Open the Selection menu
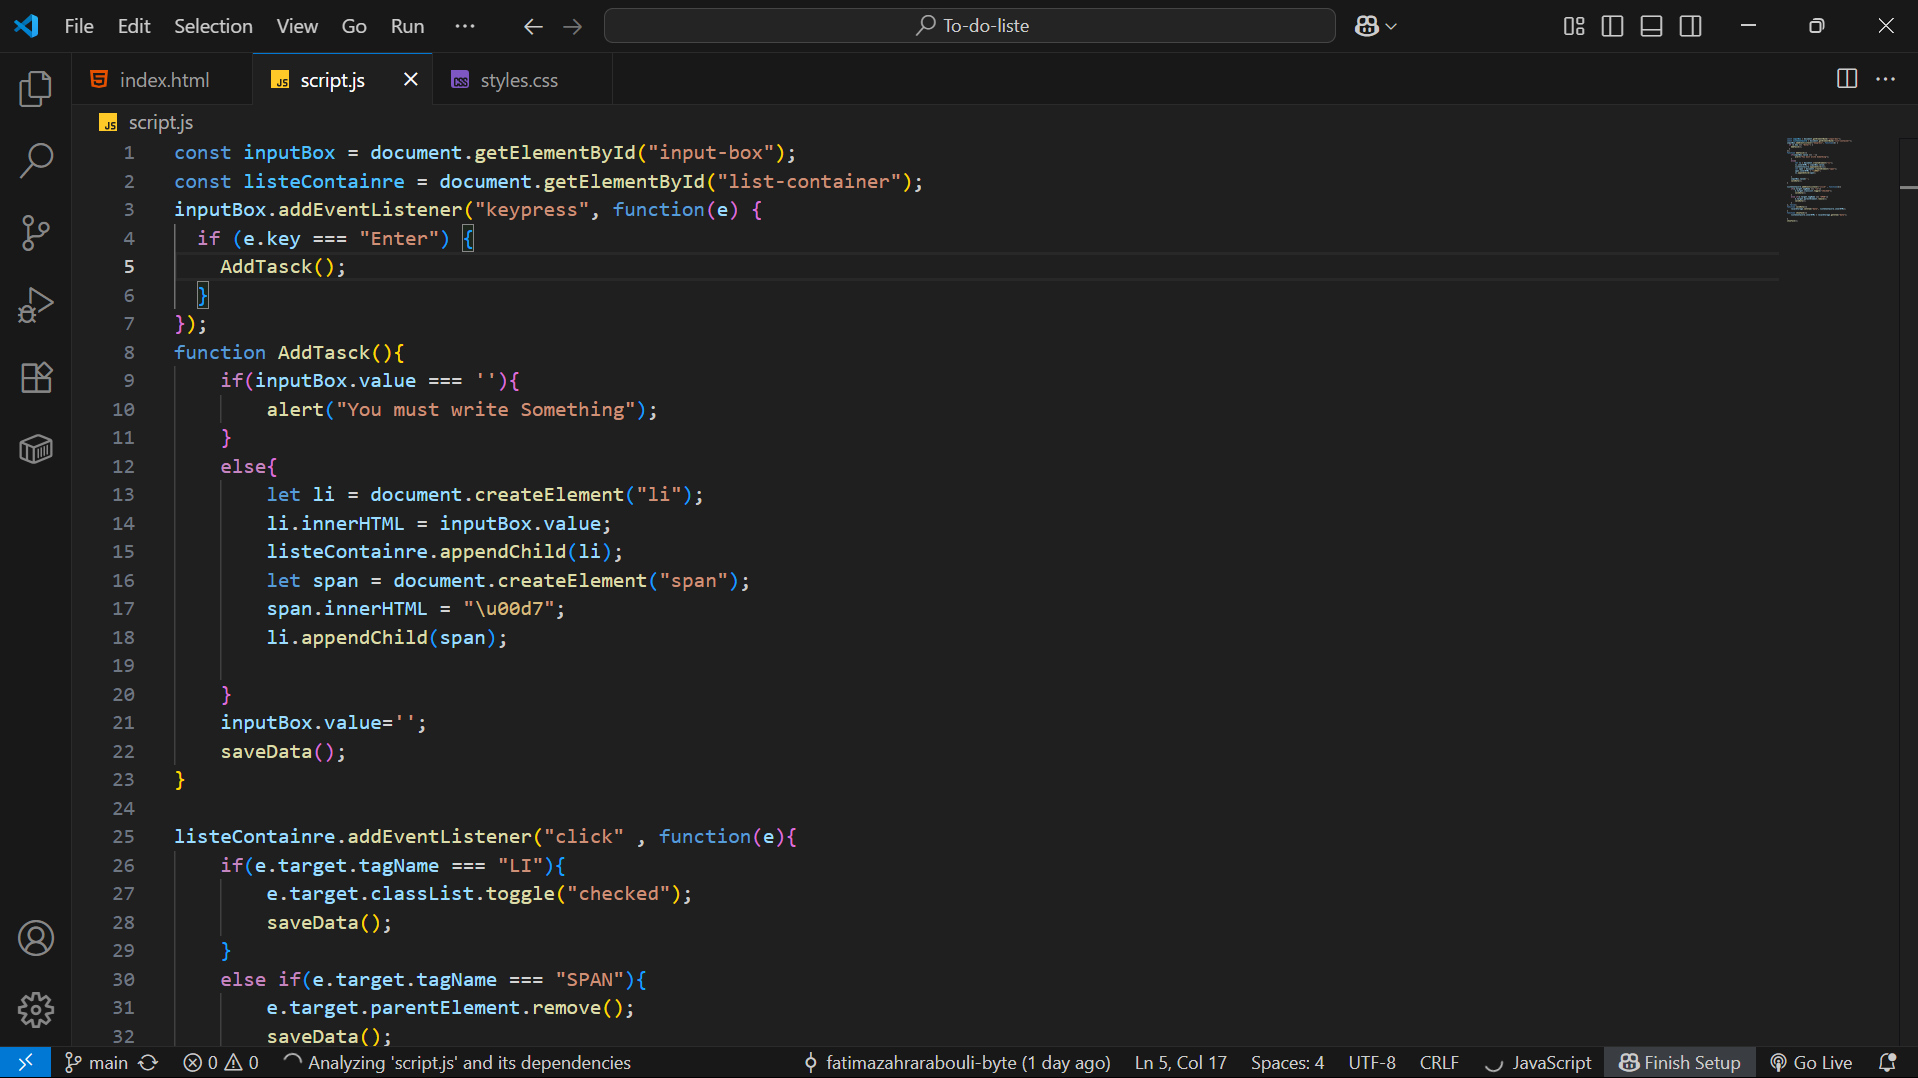Image resolution: width=1918 pixels, height=1078 pixels. point(213,26)
